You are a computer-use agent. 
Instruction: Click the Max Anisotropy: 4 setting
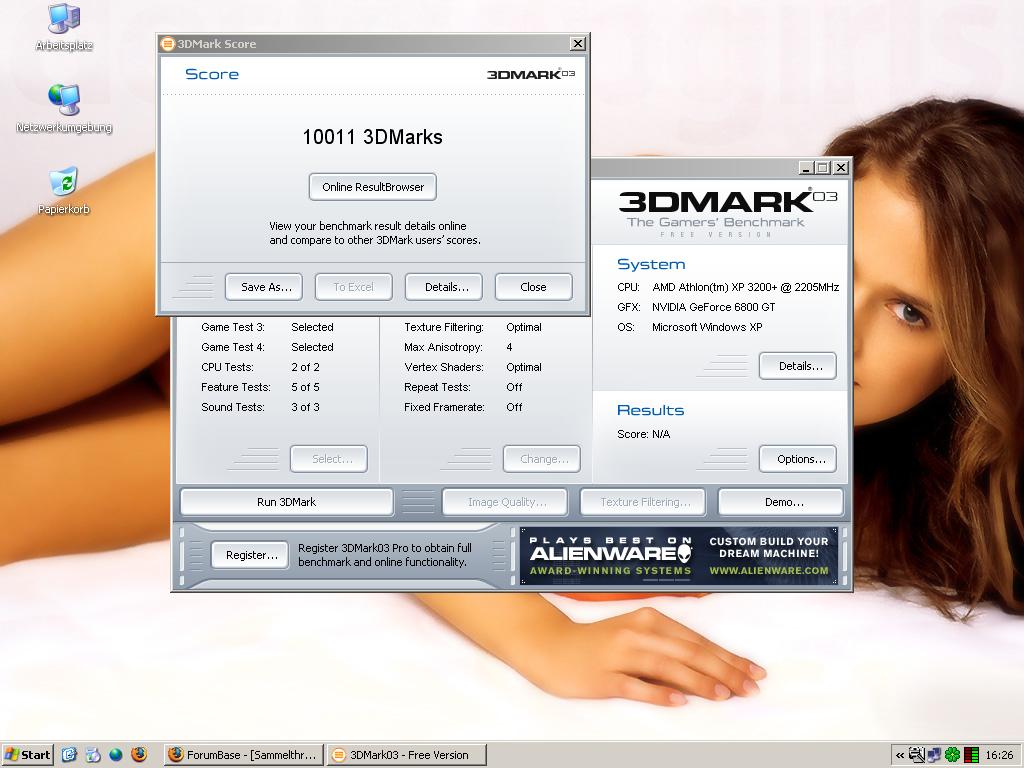coord(458,347)
